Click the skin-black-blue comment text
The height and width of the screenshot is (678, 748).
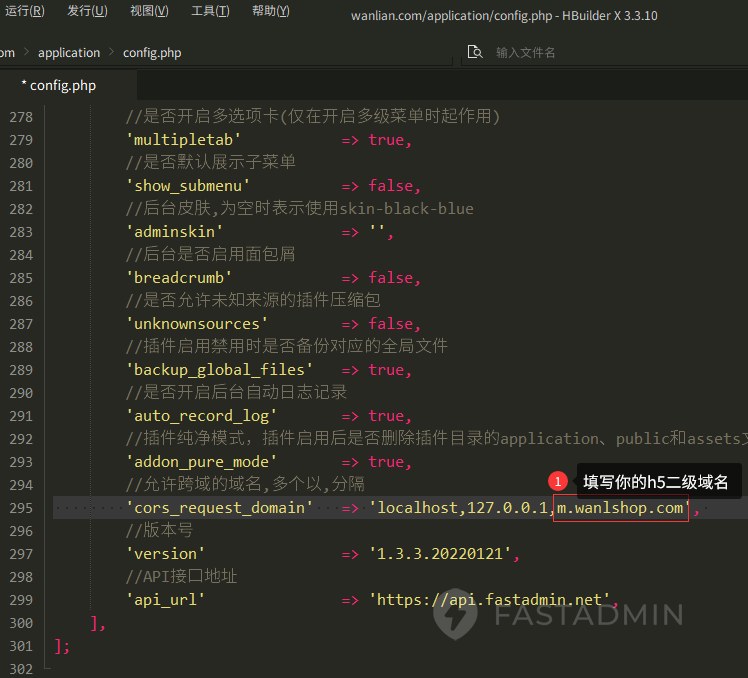(406, 209)
